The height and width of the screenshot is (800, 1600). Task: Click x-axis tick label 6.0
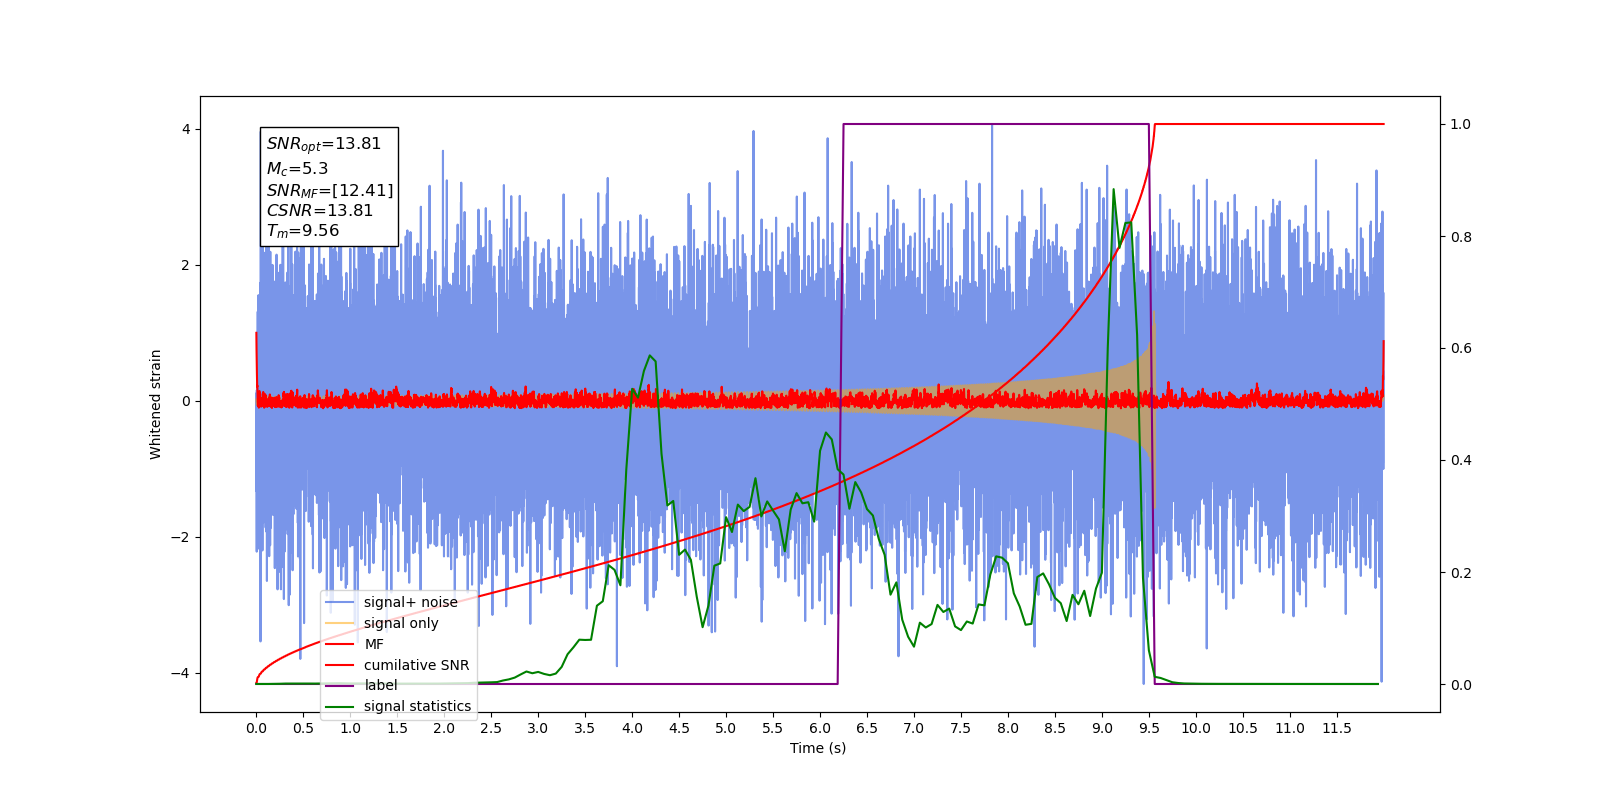point(820,728)
